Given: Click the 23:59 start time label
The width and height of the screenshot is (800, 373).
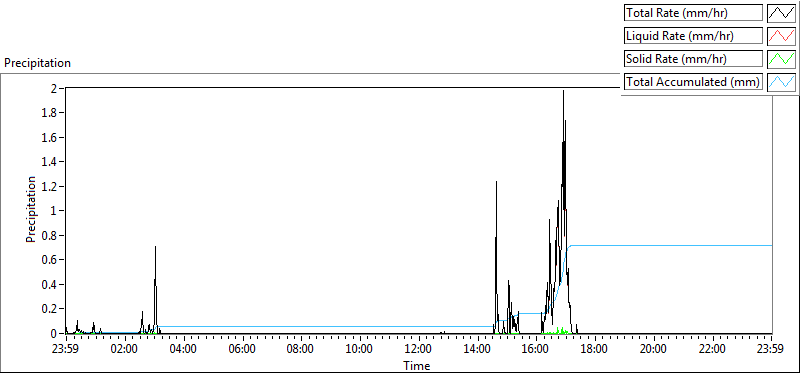Looking at the screenshot, I should pyautogui.click(x=66, y=350).
